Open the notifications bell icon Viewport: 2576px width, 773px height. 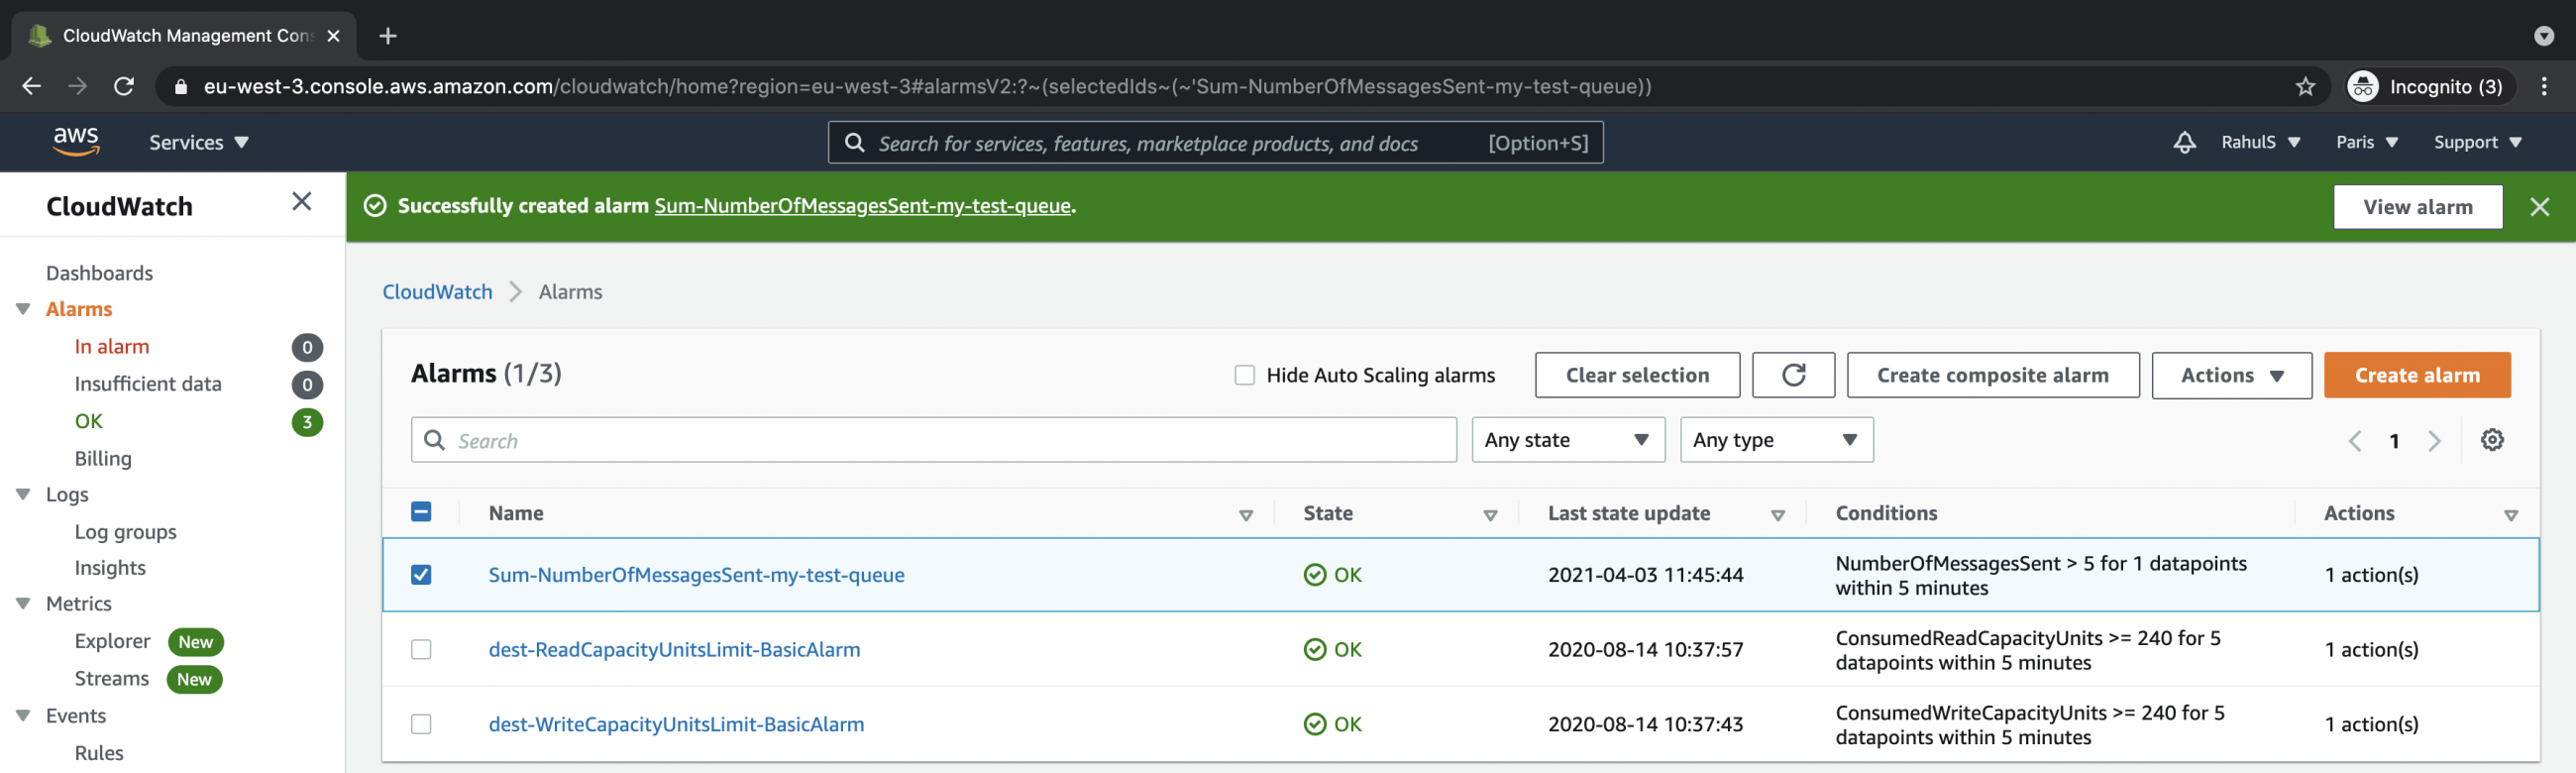point(2184,142)
